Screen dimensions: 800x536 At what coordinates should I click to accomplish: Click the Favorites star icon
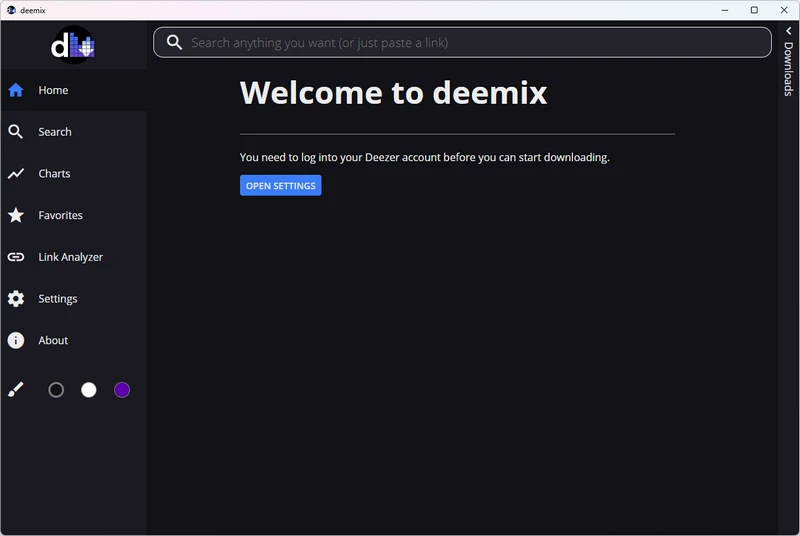[x=16, y=215]
